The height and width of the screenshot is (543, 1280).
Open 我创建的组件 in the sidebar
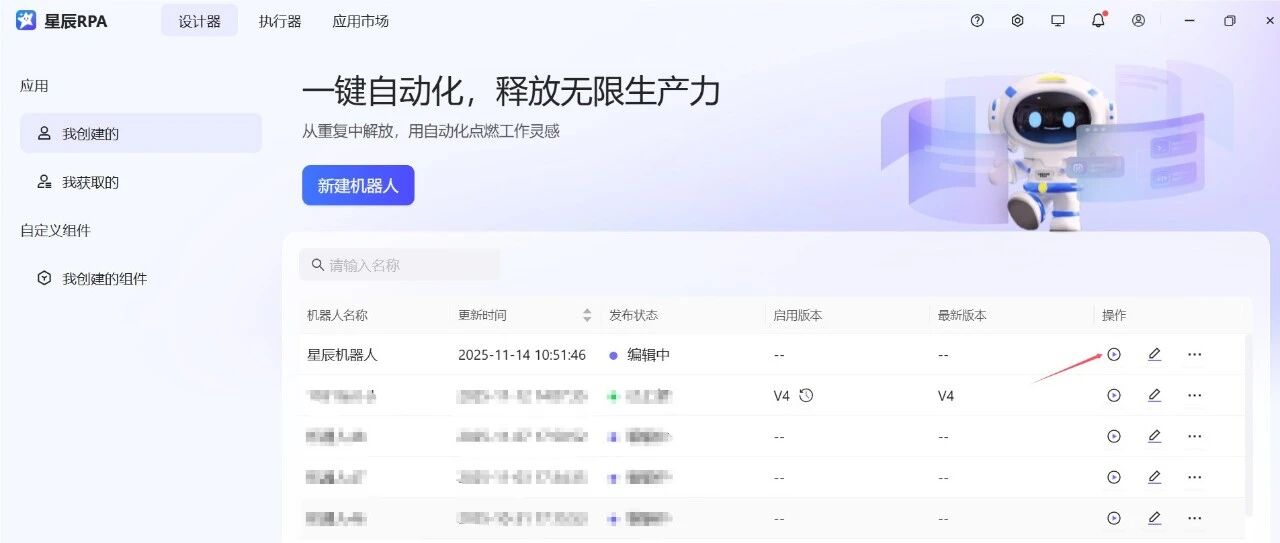point(141,278)
